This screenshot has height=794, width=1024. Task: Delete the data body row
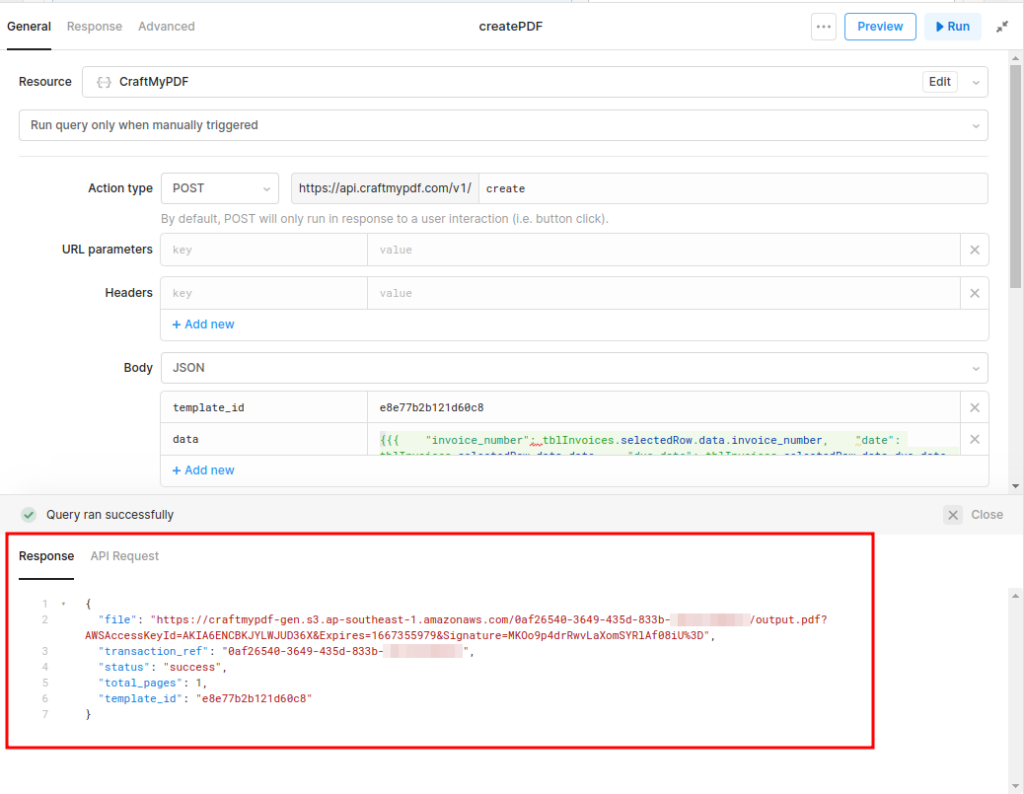pyautogui.click(x=974, y=439)
